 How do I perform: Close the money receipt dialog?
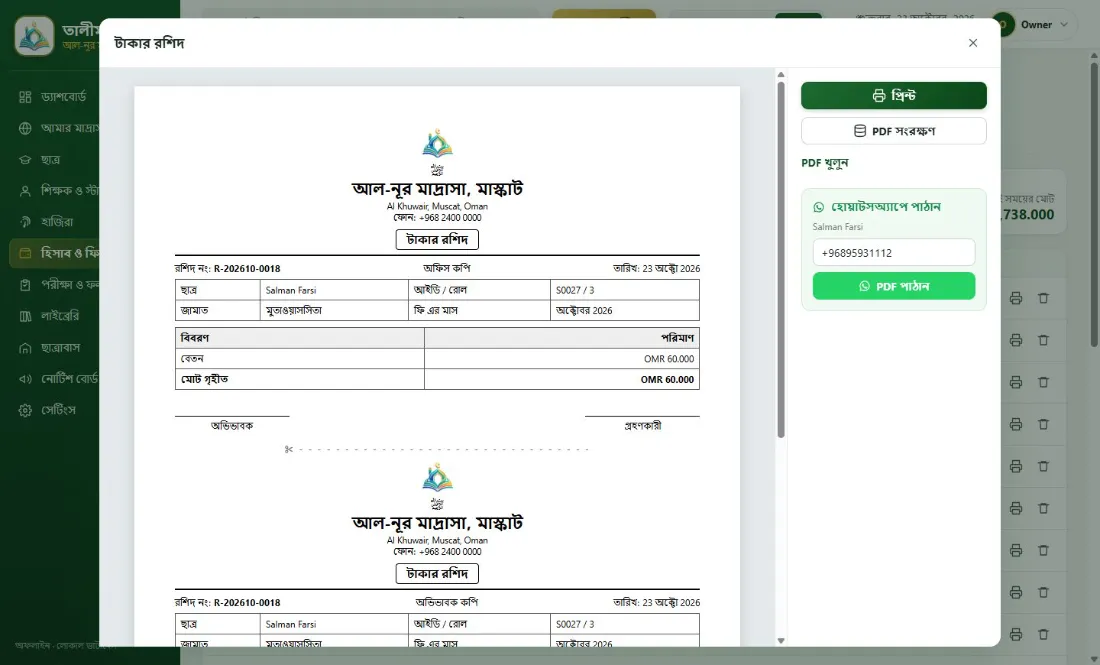tap(973, 43)
